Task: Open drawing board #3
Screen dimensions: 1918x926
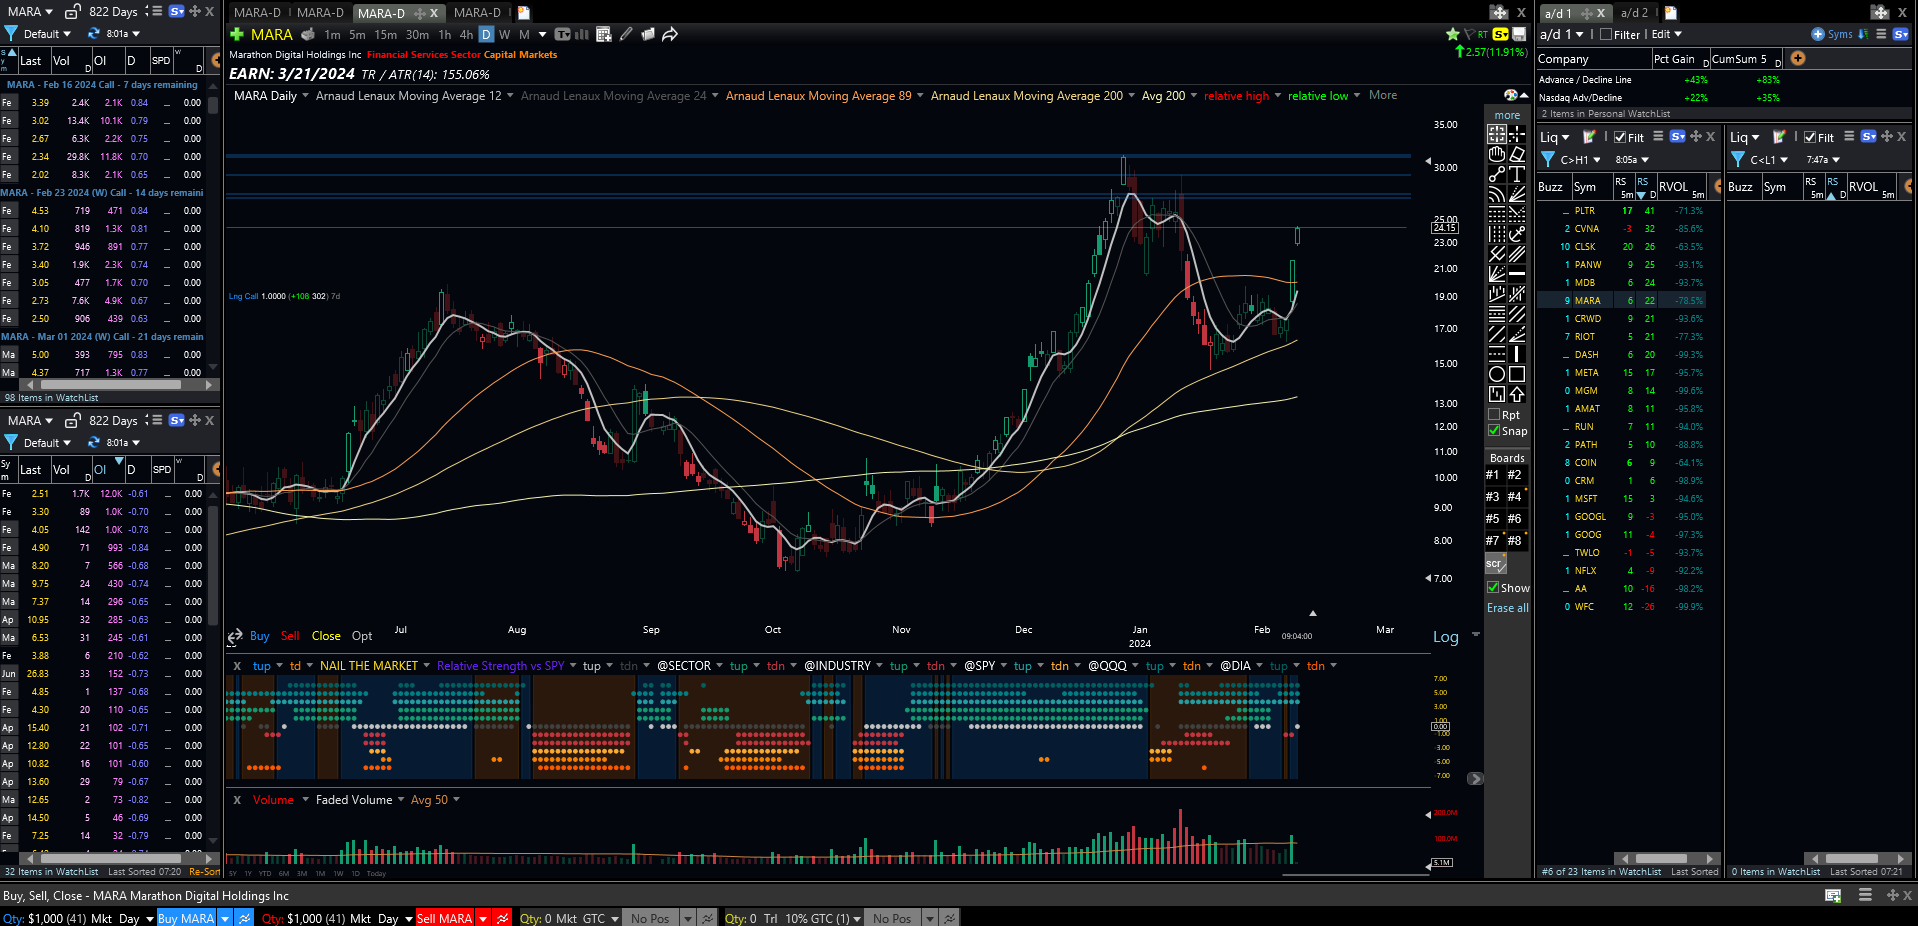Action: click(1492, 497)
